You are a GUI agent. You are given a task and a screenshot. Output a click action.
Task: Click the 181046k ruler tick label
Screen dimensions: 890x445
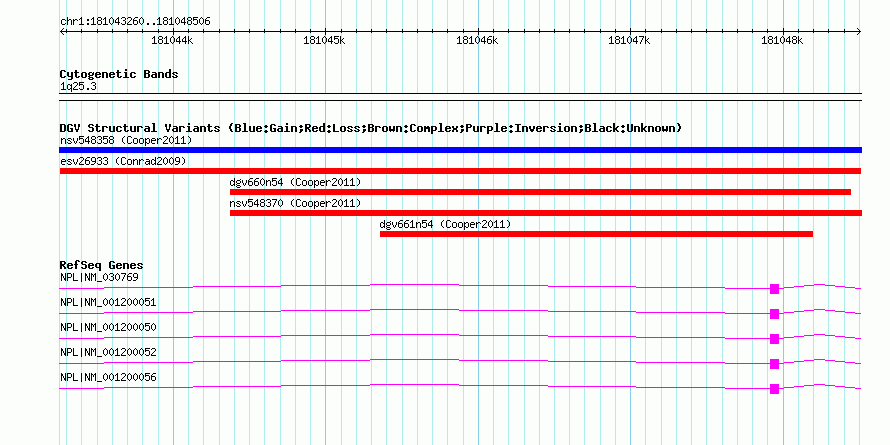[477, 40]
